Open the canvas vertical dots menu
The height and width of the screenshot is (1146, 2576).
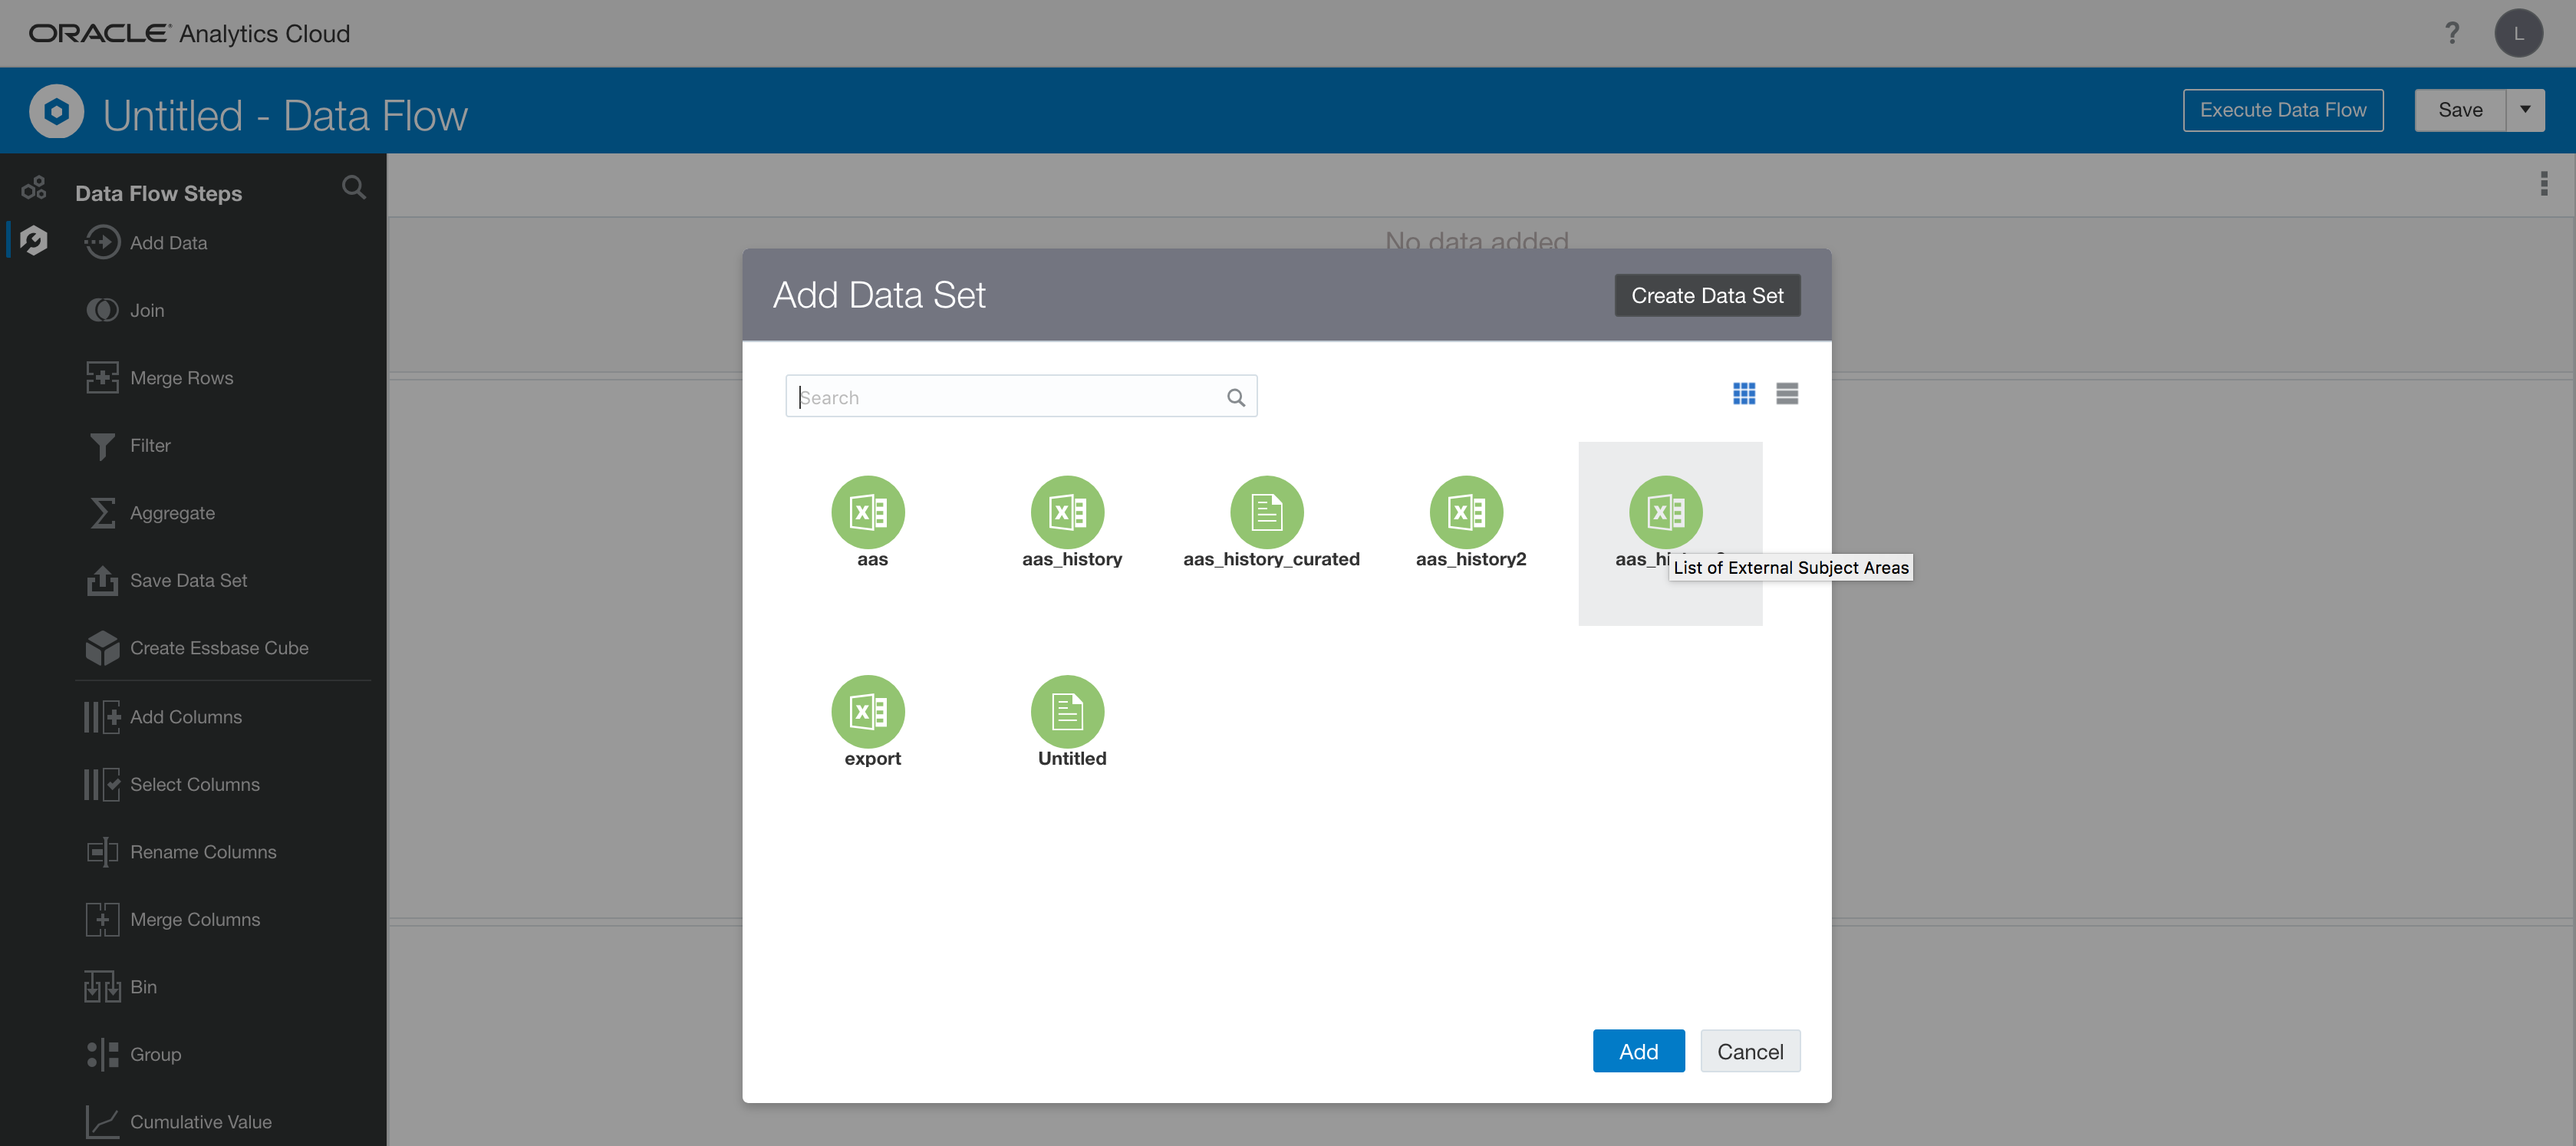click(2544, 183)
